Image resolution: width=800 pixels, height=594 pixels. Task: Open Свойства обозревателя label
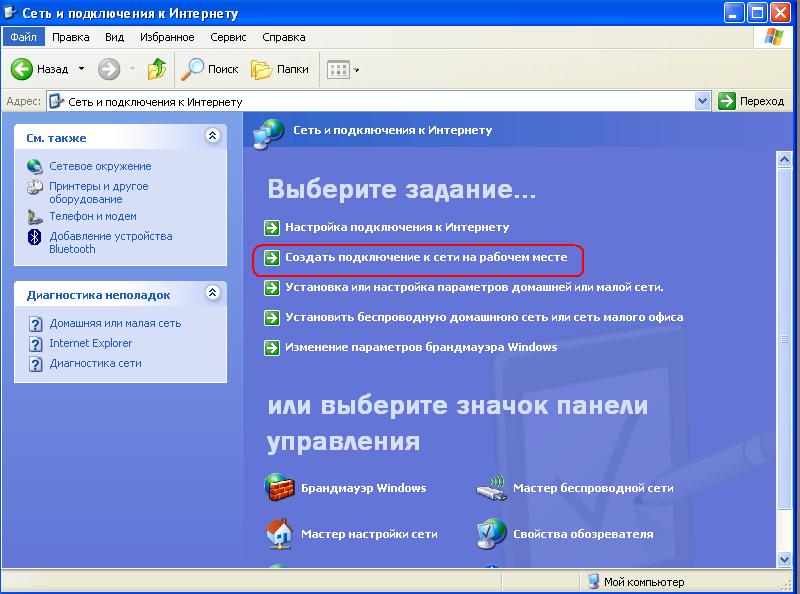coord(583,534)
